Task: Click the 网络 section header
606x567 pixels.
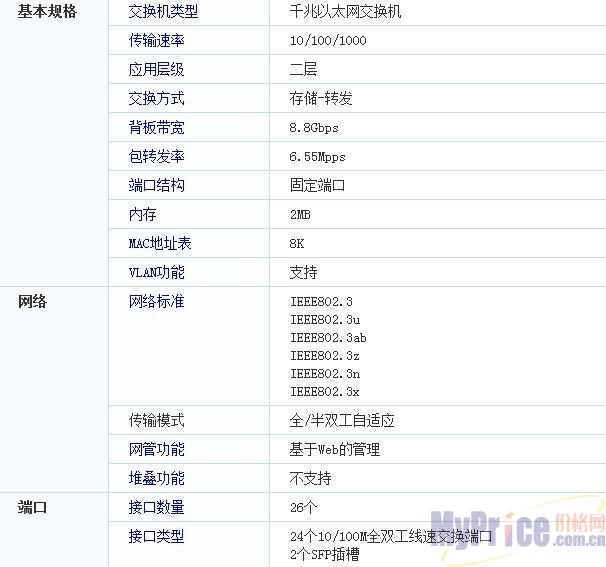Action: 32,301
